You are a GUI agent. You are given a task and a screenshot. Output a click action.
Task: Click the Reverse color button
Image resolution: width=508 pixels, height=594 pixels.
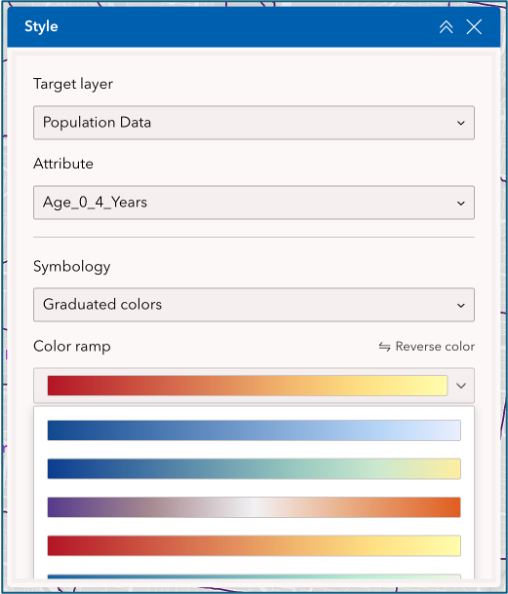[x=427, y=347]
